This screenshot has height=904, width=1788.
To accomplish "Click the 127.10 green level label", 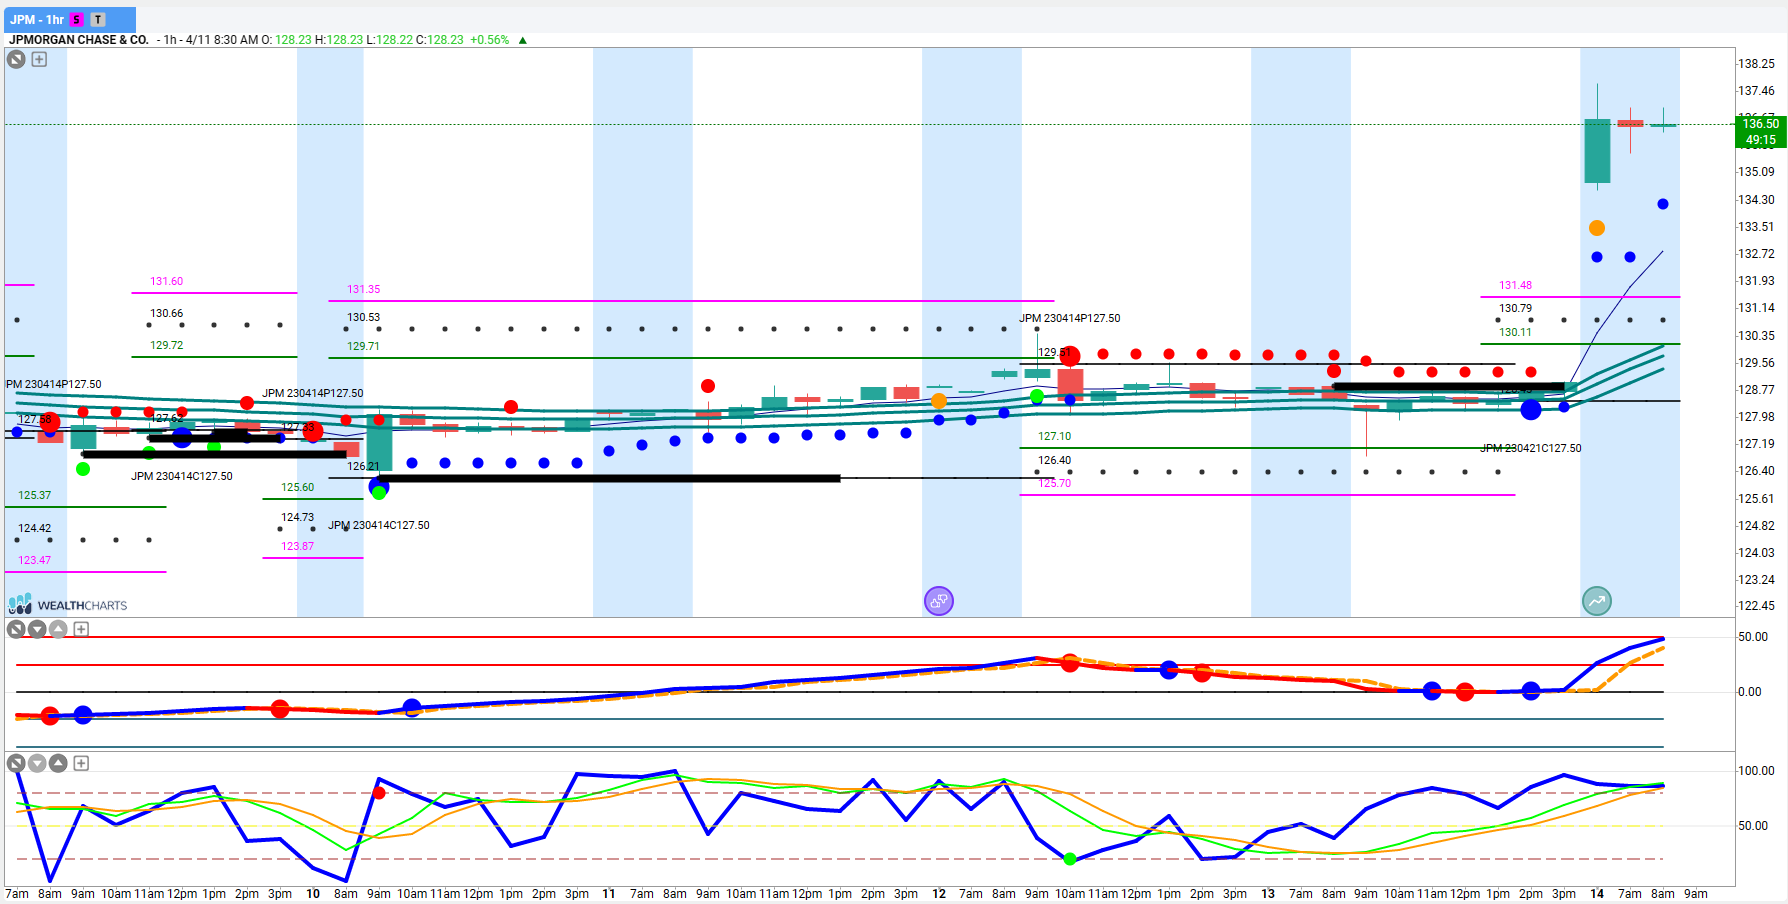I will point(1055,436).
